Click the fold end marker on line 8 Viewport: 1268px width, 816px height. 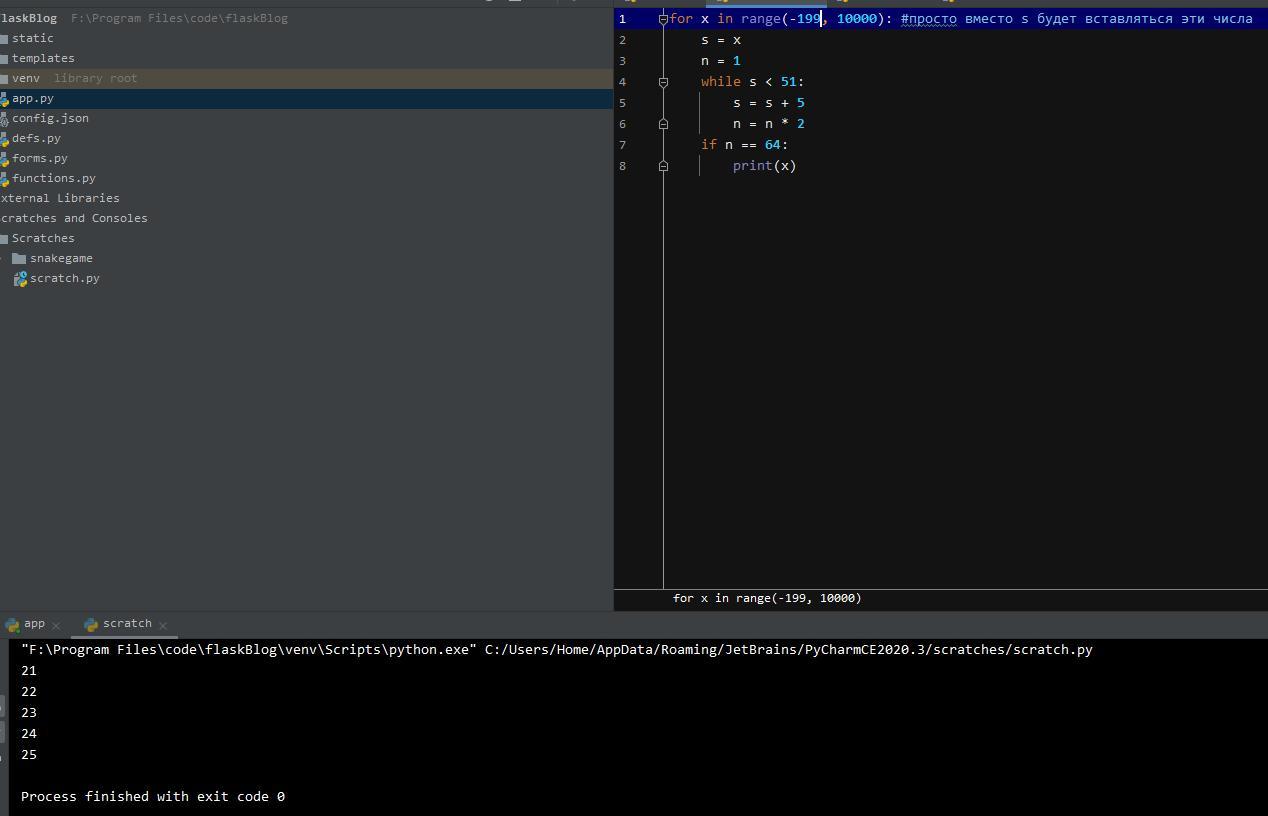pyautogui.click(x=663, y=166)
